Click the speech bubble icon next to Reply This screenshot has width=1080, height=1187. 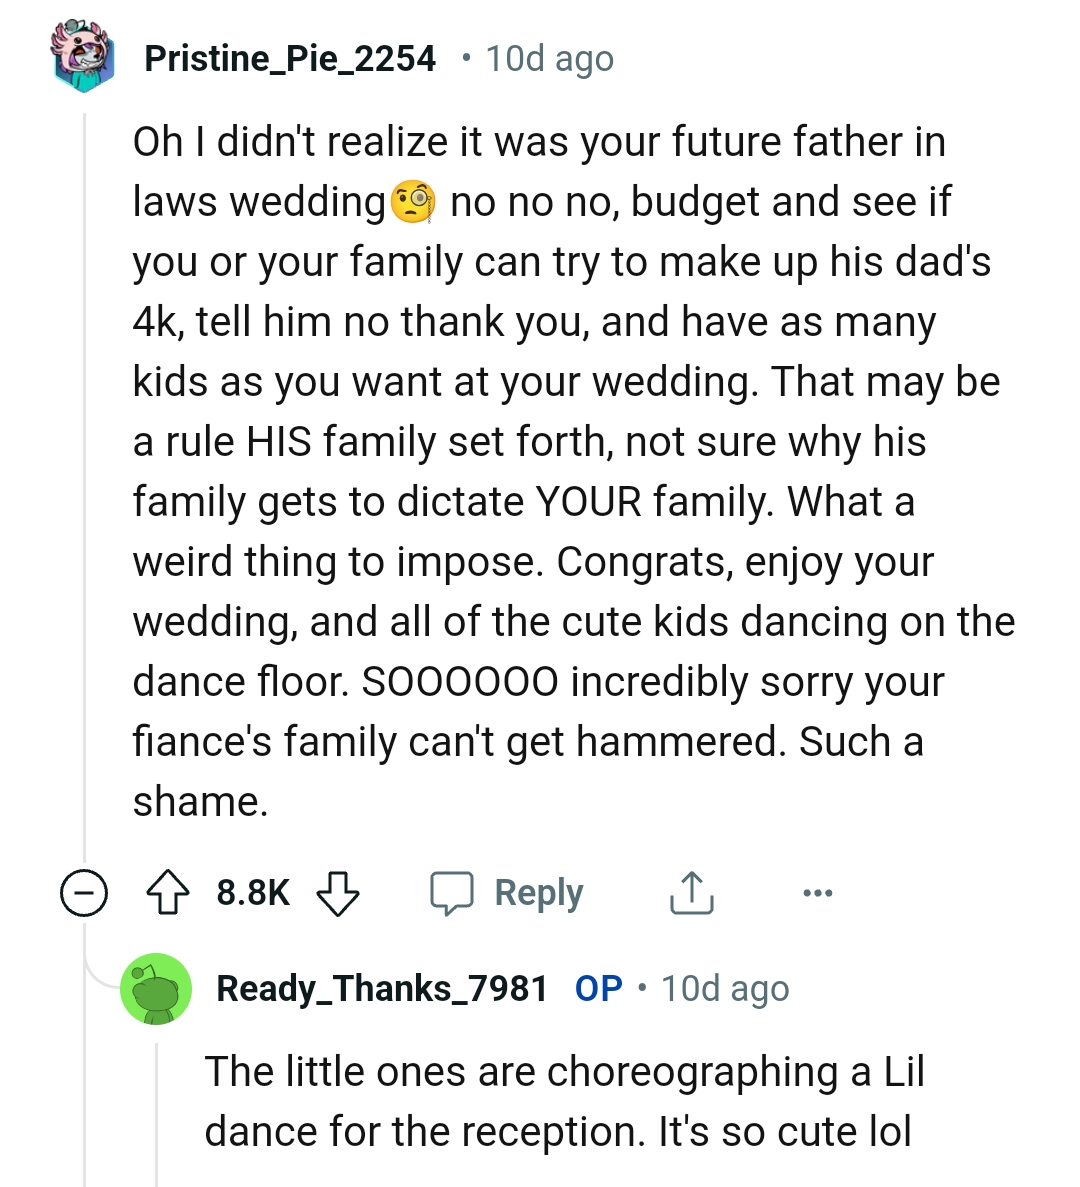pyautogui.click(x=458, y=892)
